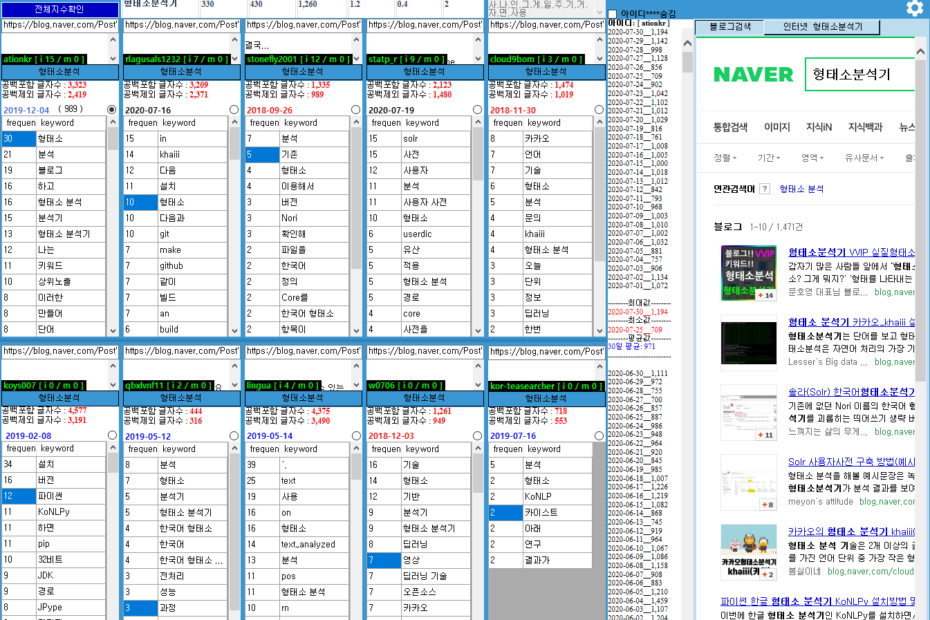Open settings with the gear icon
The image size is (930, 620).
click(x=915, y=8)
